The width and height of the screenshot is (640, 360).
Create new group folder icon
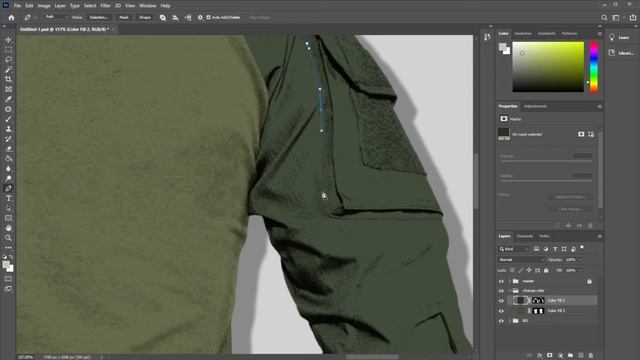[570, 356]
